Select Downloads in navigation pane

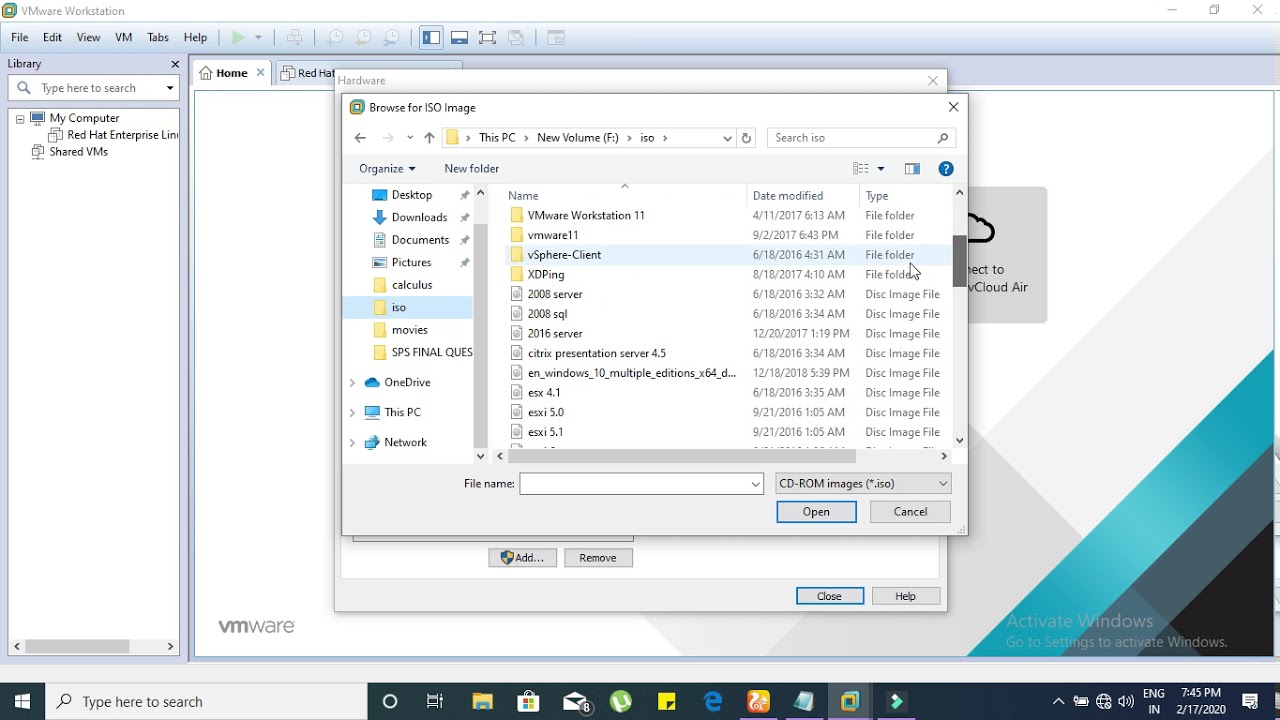click(x=419, y=218)
